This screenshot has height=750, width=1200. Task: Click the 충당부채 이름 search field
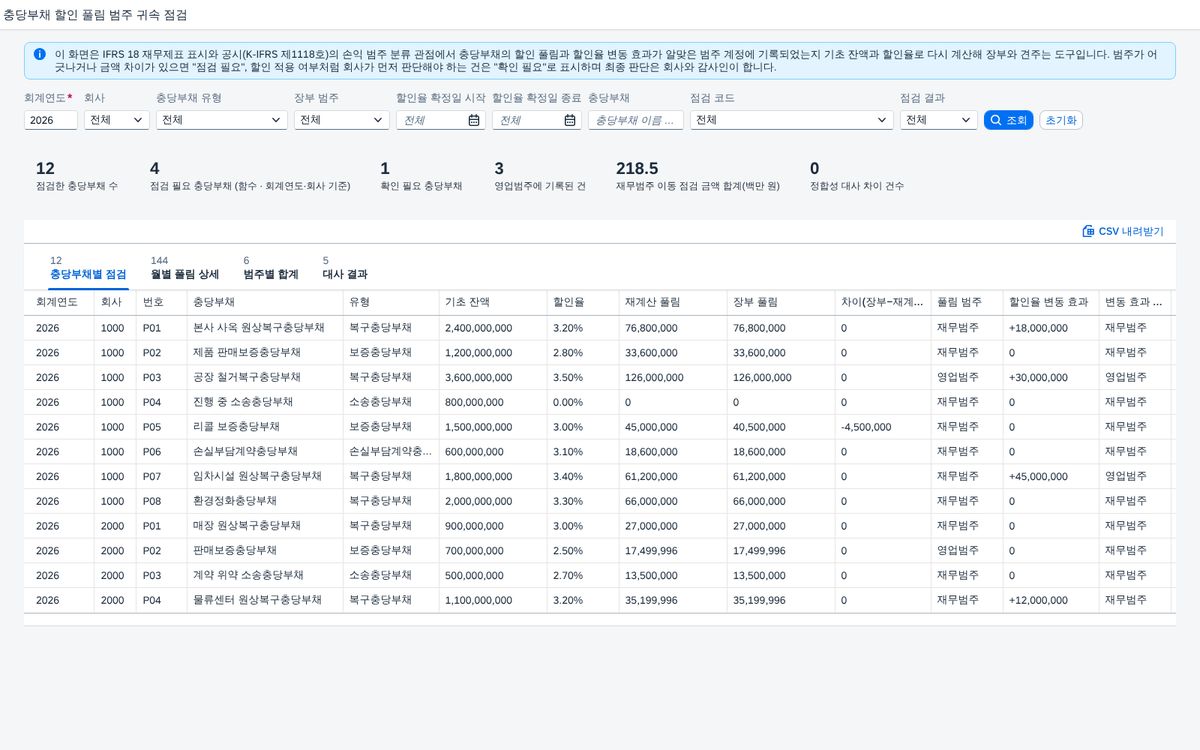tap(636, 120)
